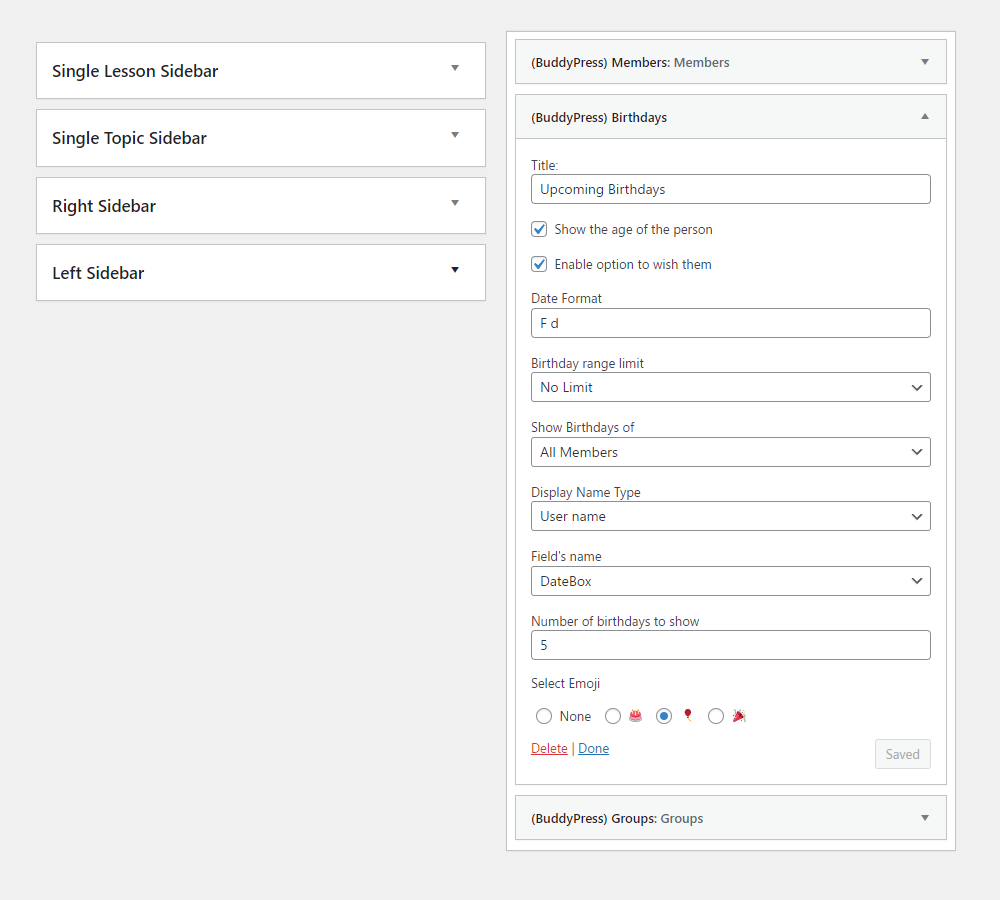Screen dimensions: 1000x900
Task: Click the Done link
Action: 593,748
